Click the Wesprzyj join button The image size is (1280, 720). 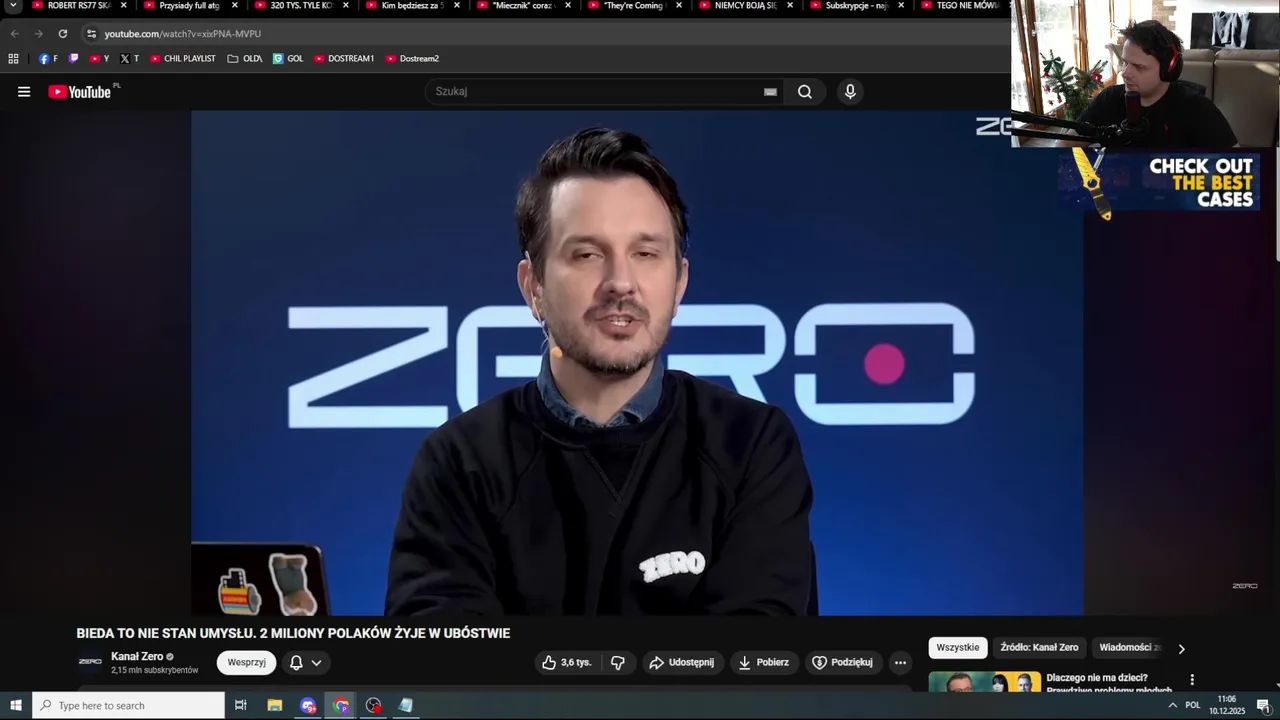tap(246, 662)
